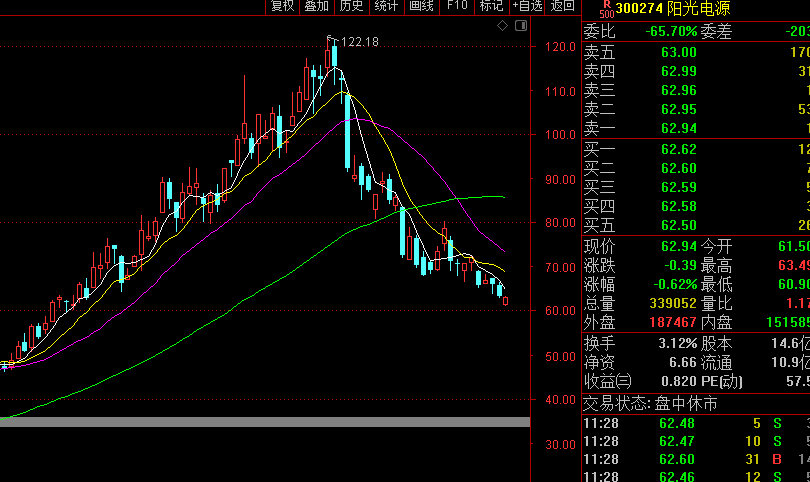This screenshot has width=810, height=482.
Task: Select the 画线 drawing tool
Action: coord(422,6)
